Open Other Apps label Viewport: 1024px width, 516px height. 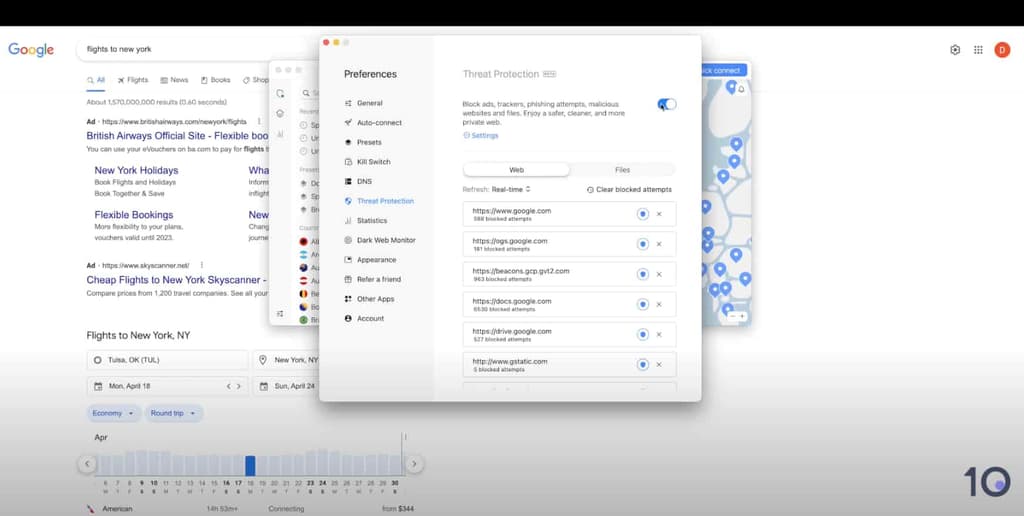(375, 299)
